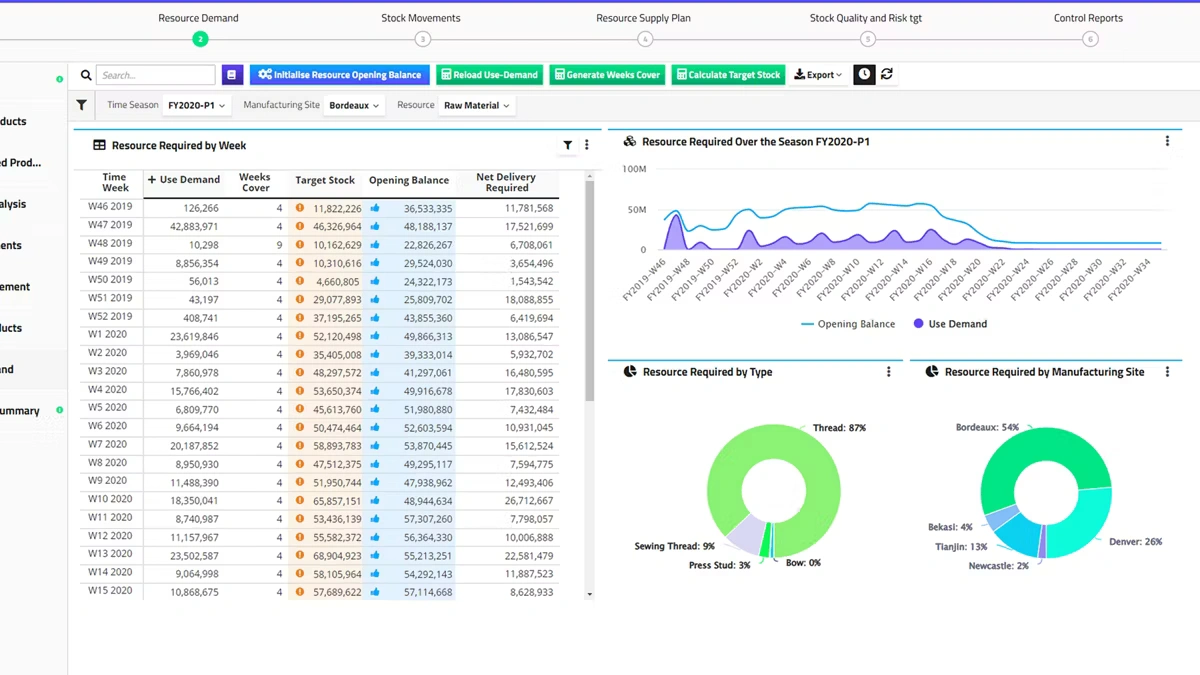Click the Calculate Target Stock button

pyautogui.click(x=728, y=75)
